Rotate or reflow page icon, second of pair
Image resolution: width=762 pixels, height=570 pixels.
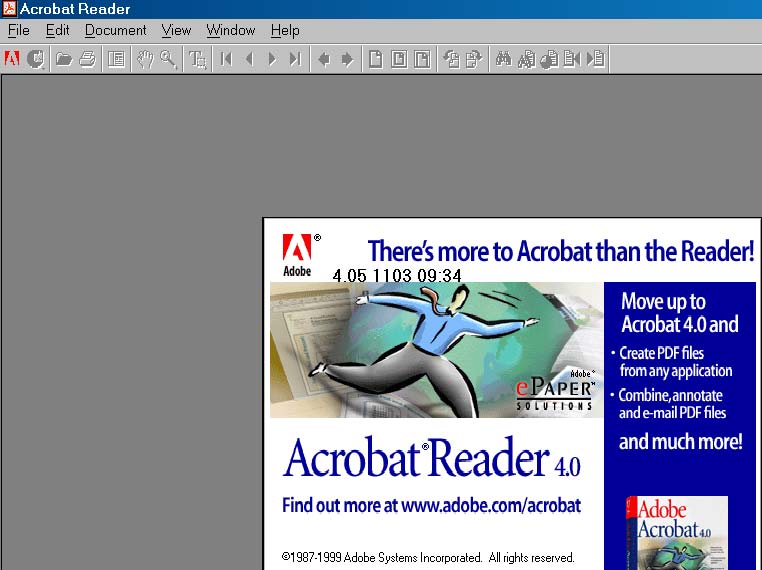click(474, 59)
